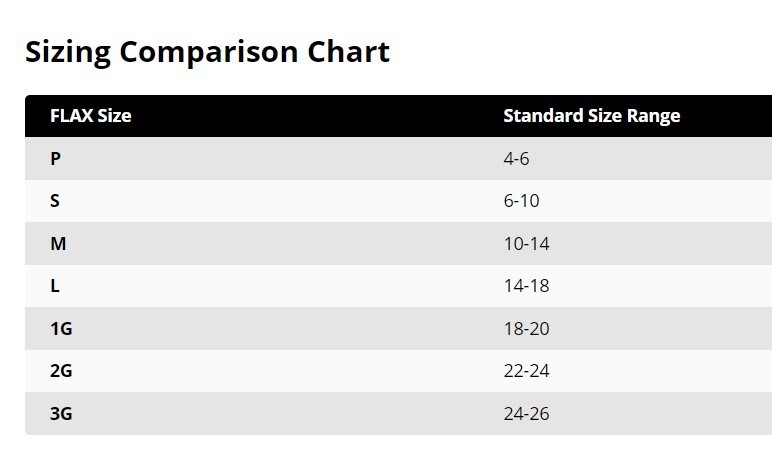This screenshot has width=772, height=467.
Task: Select the '14-18' standard size value
Action: point(526,286)
